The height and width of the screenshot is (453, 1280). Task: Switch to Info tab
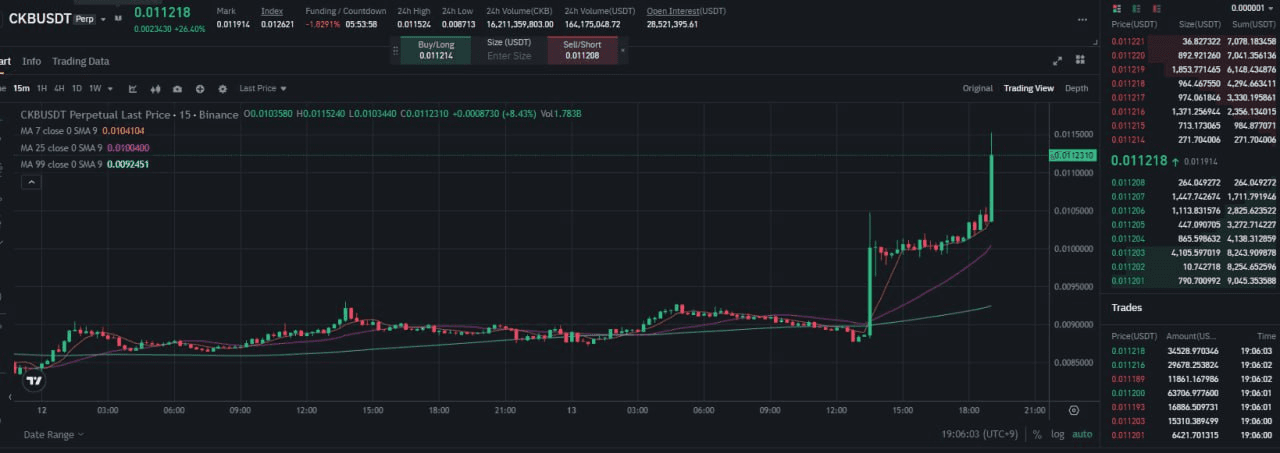click(32, 61)
